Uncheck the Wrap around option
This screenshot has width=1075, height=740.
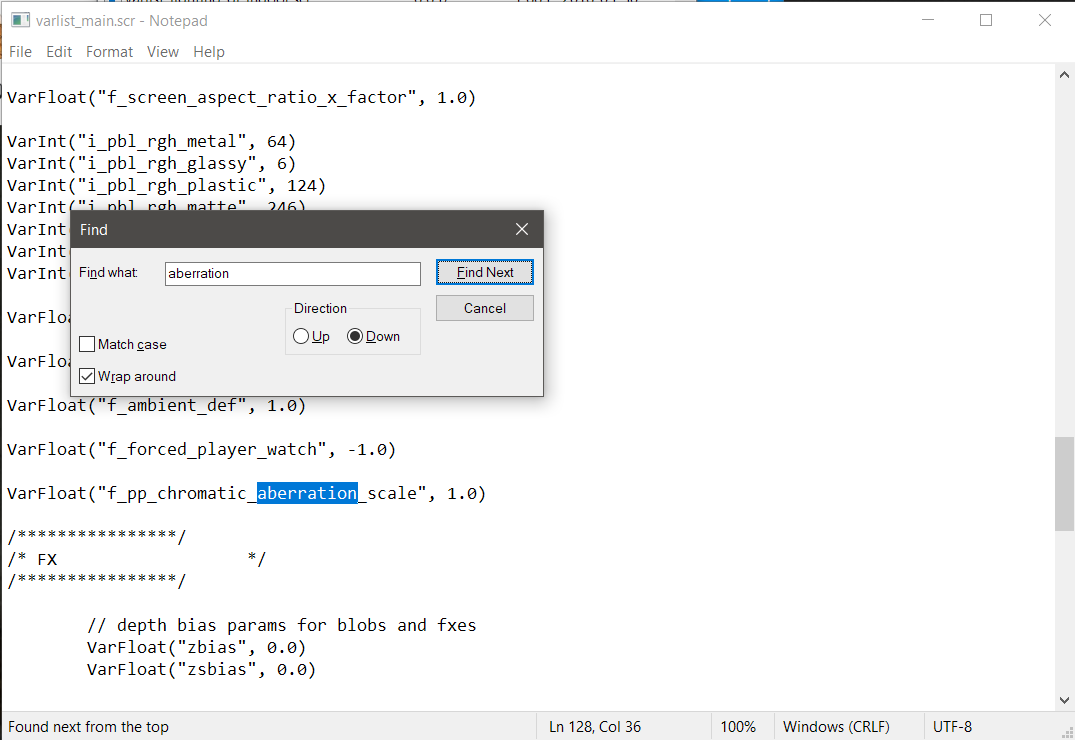(x=88, y=377)
